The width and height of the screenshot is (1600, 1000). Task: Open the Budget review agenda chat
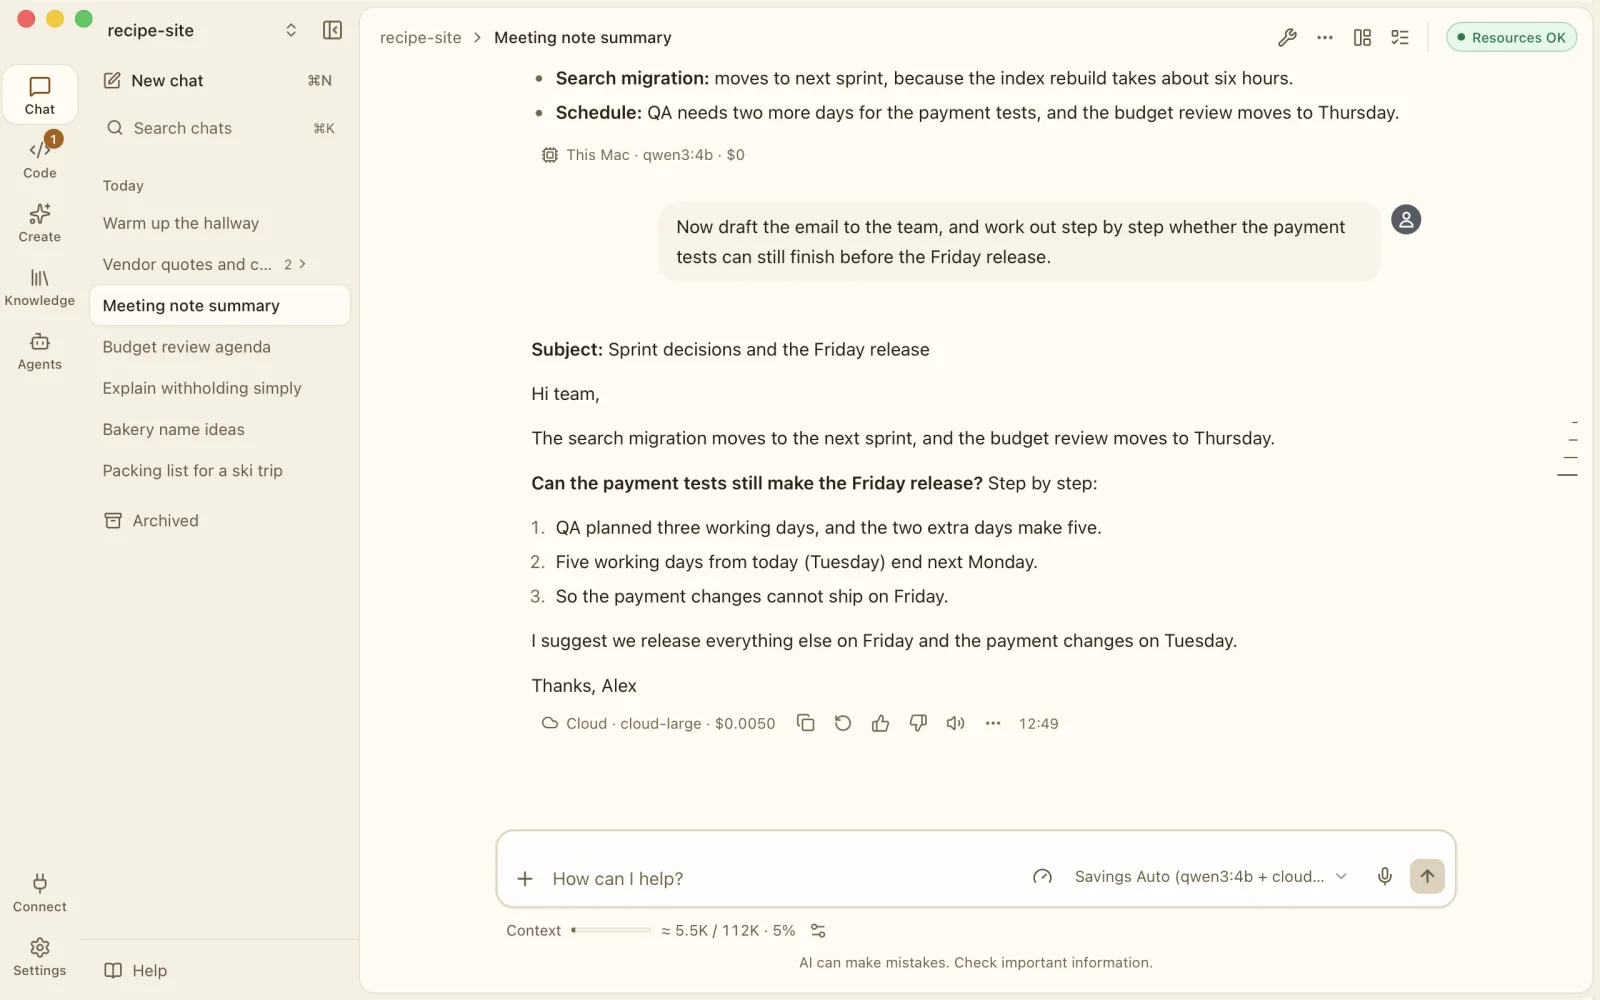click(220, 347)
